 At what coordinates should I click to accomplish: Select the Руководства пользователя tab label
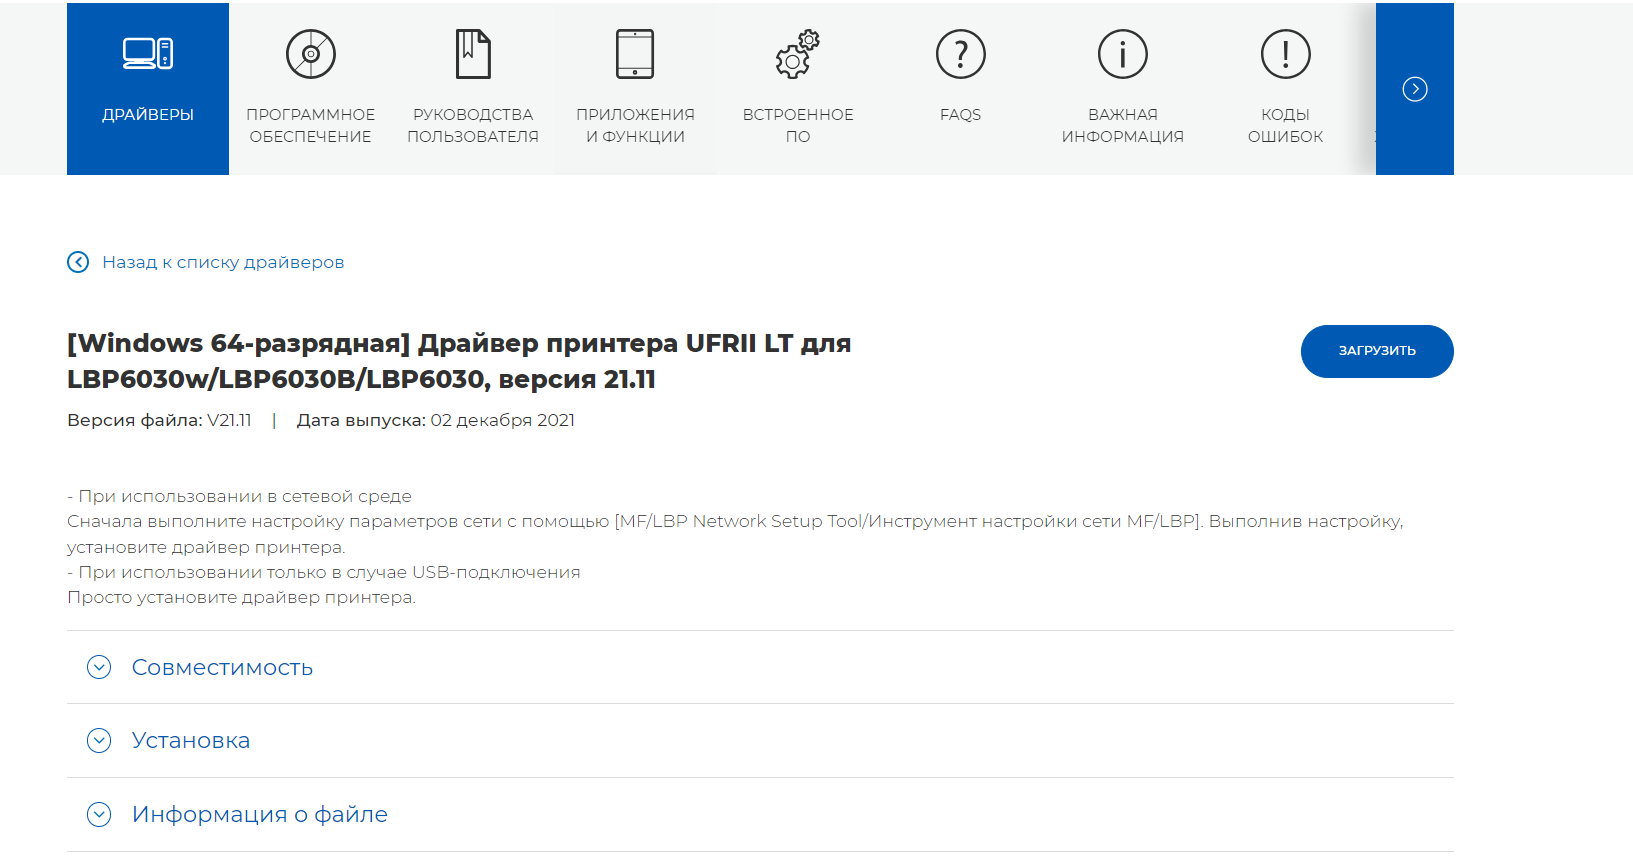point(473,125)
